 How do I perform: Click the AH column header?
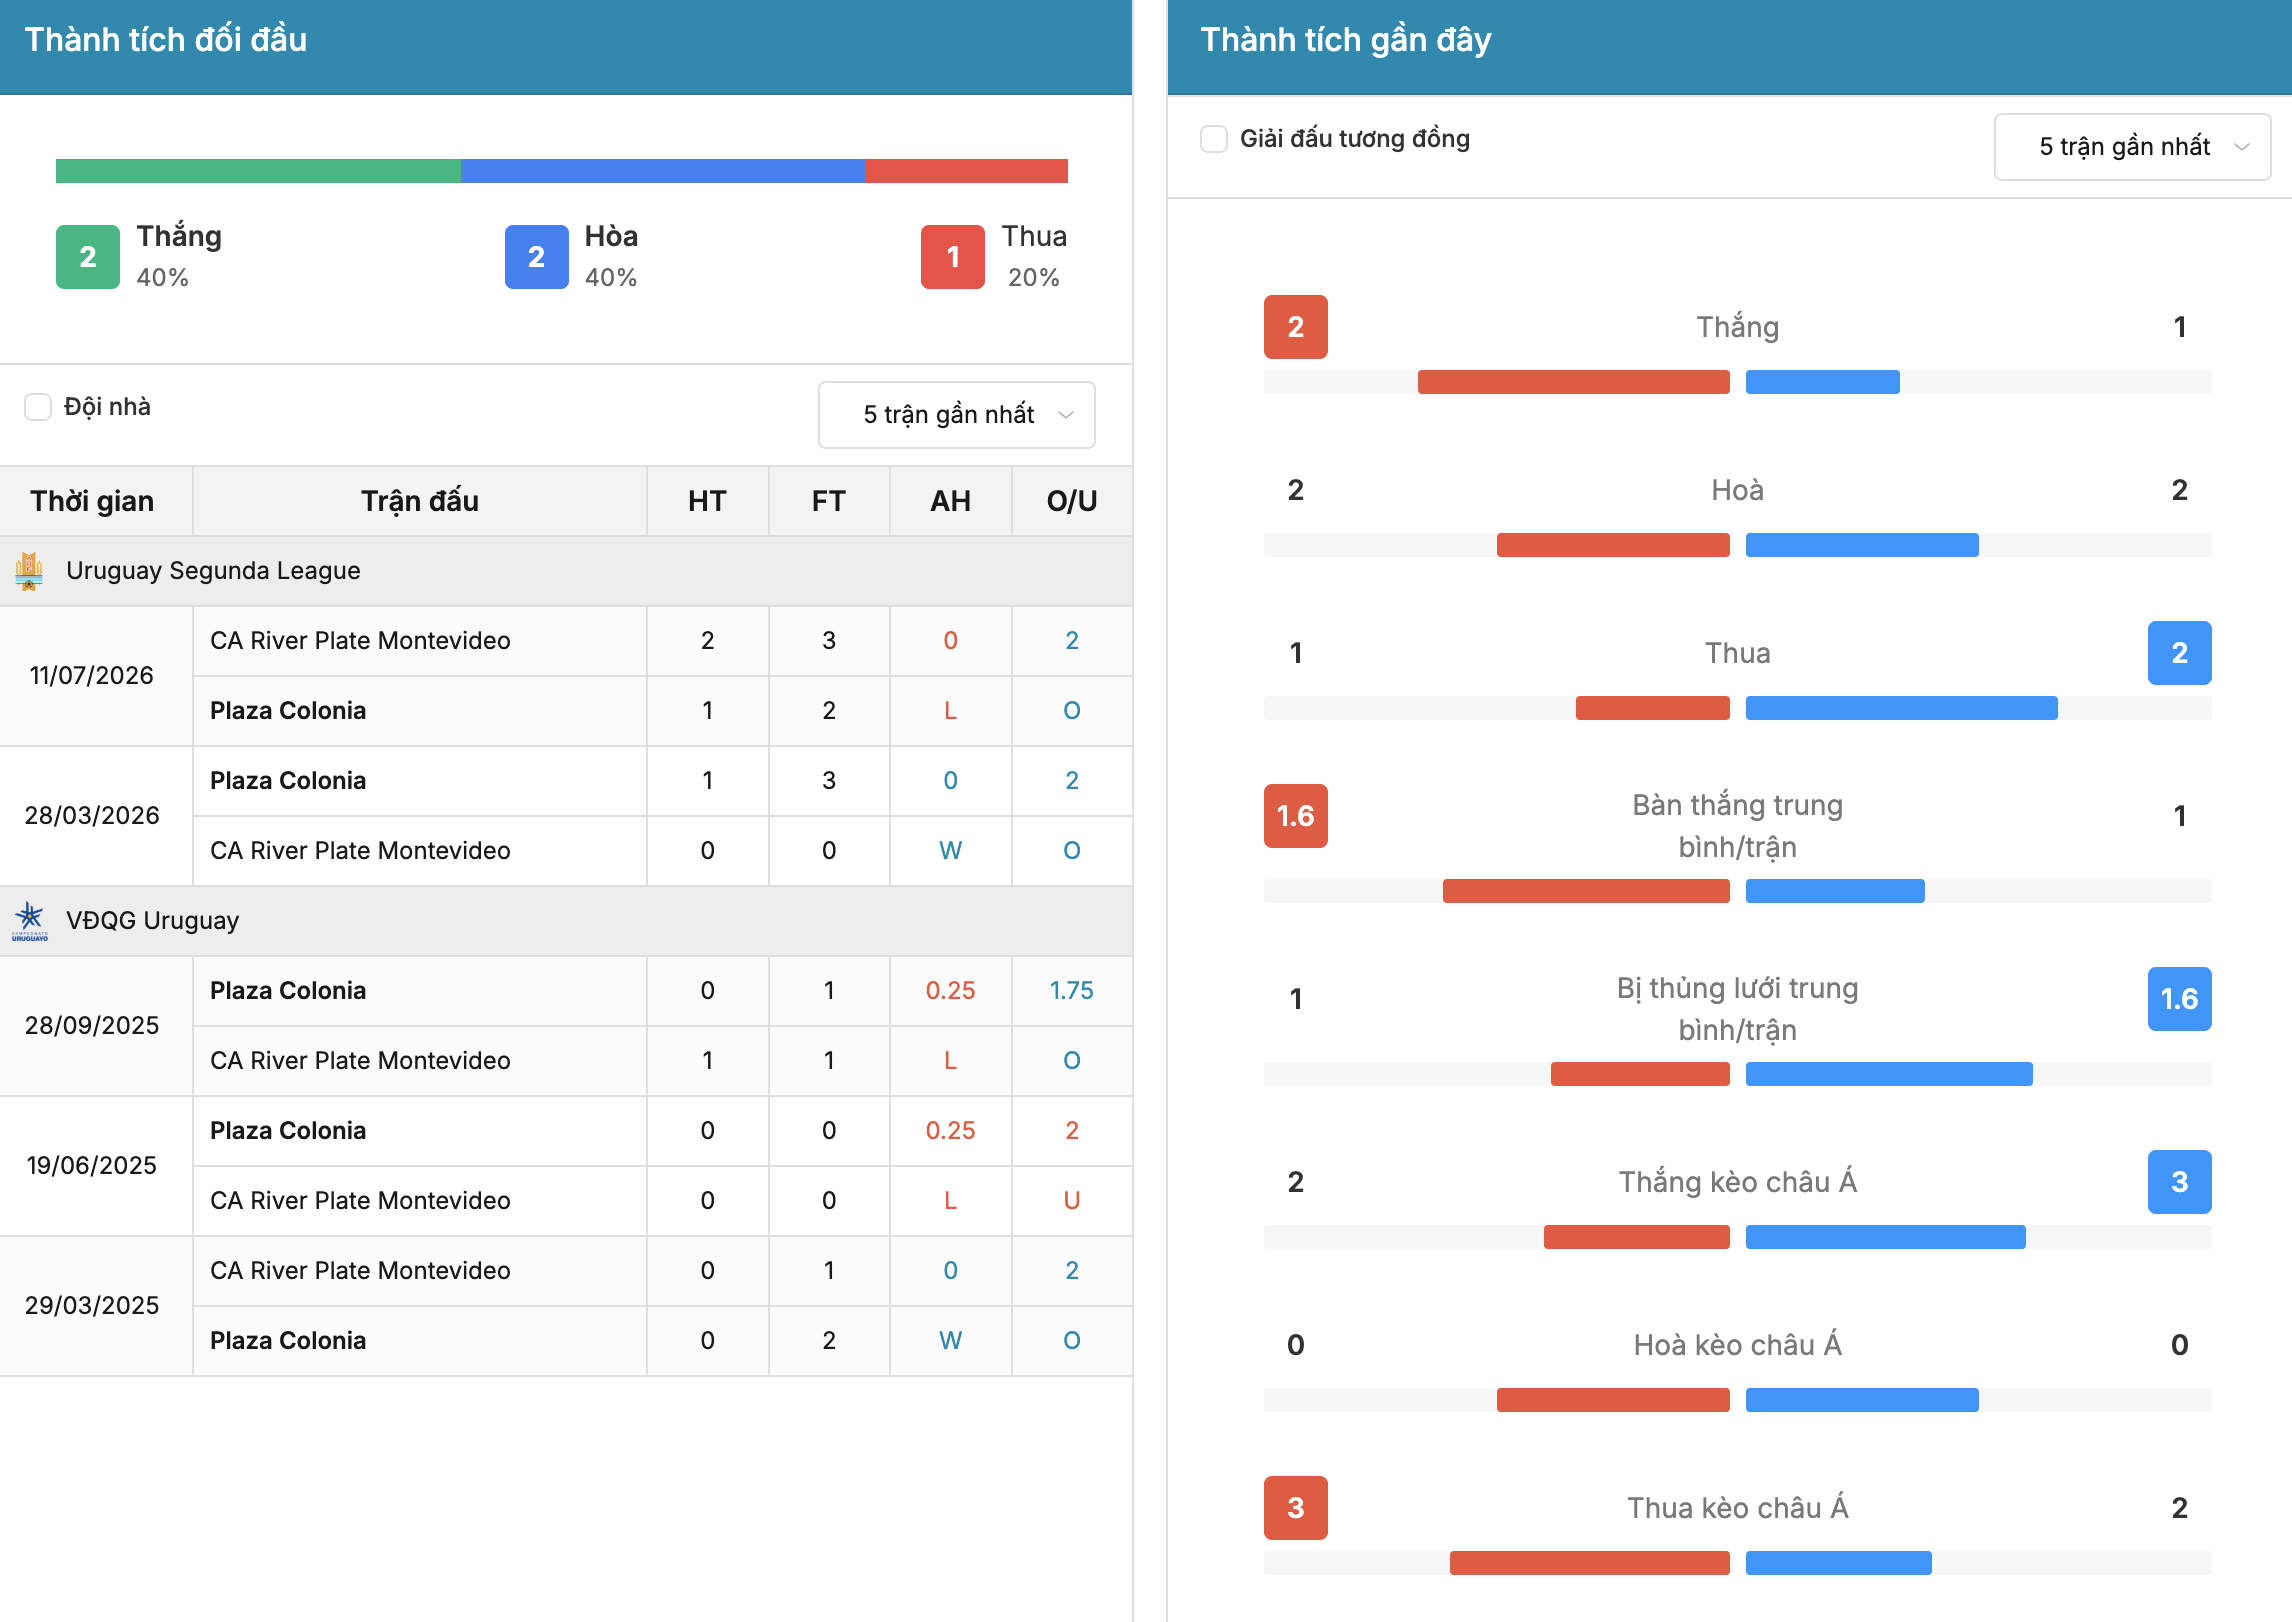click(x=950, y=501)
